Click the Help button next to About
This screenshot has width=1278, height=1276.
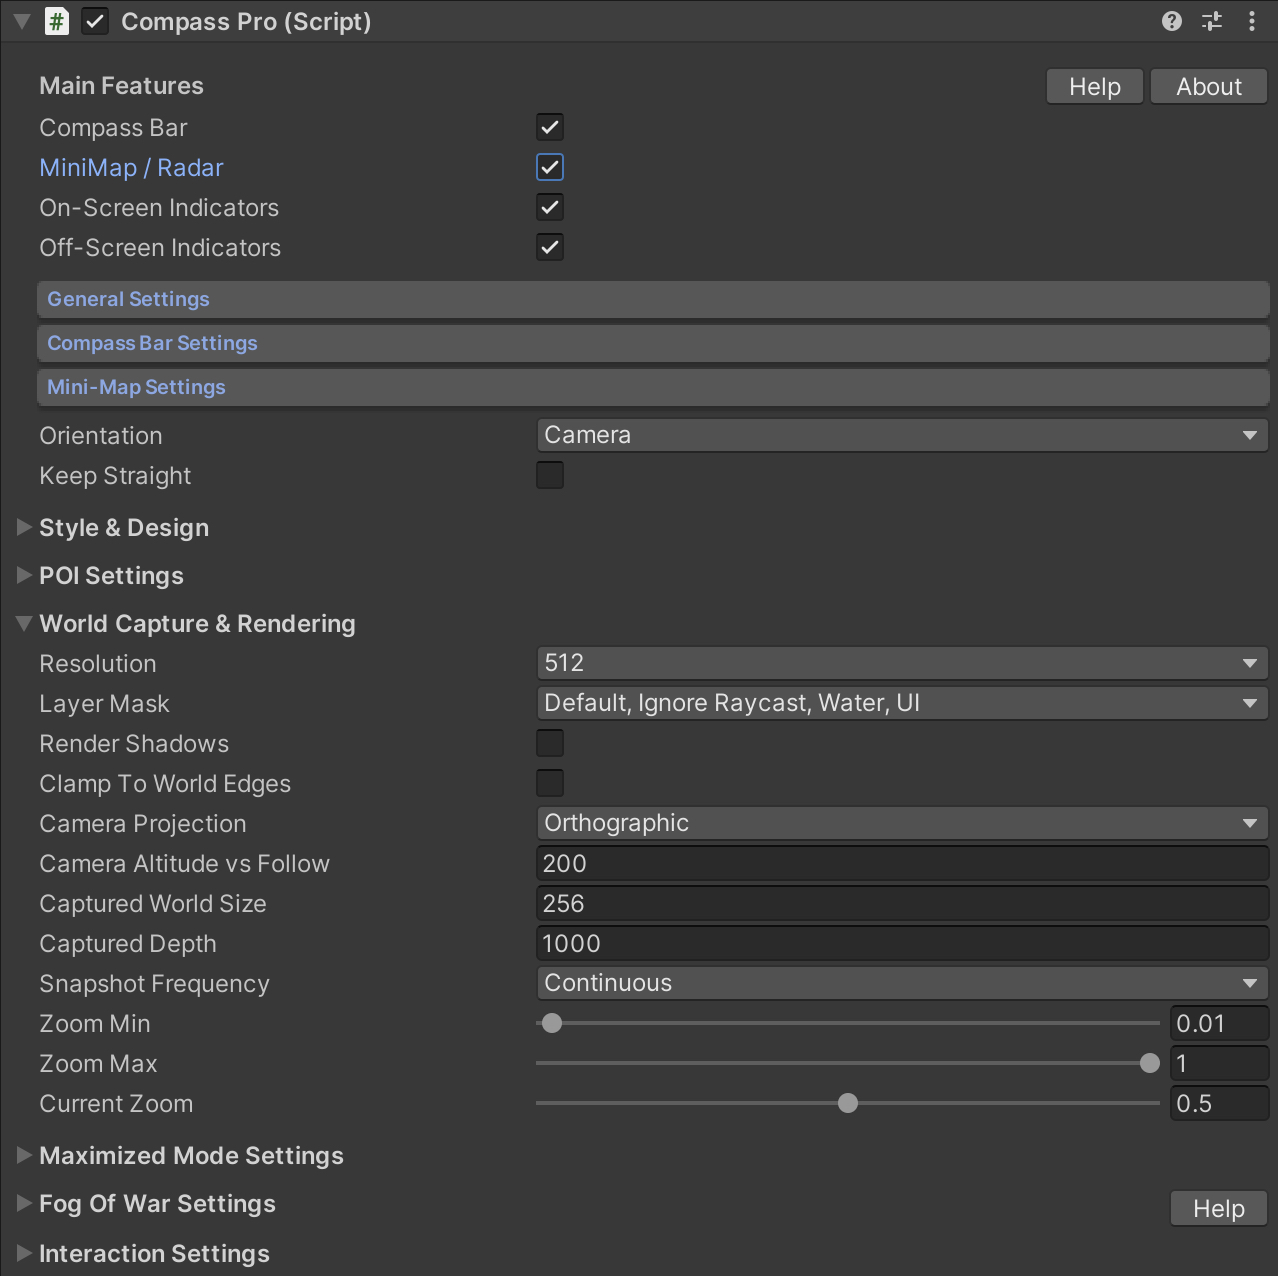click(x=1095, y=87)
